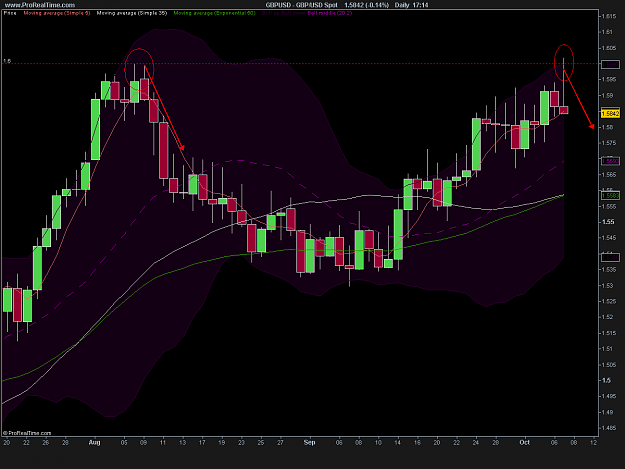Screen dimensions: 625x469
Task: Click the 1.525 price axis label
Action: point(609,301)
